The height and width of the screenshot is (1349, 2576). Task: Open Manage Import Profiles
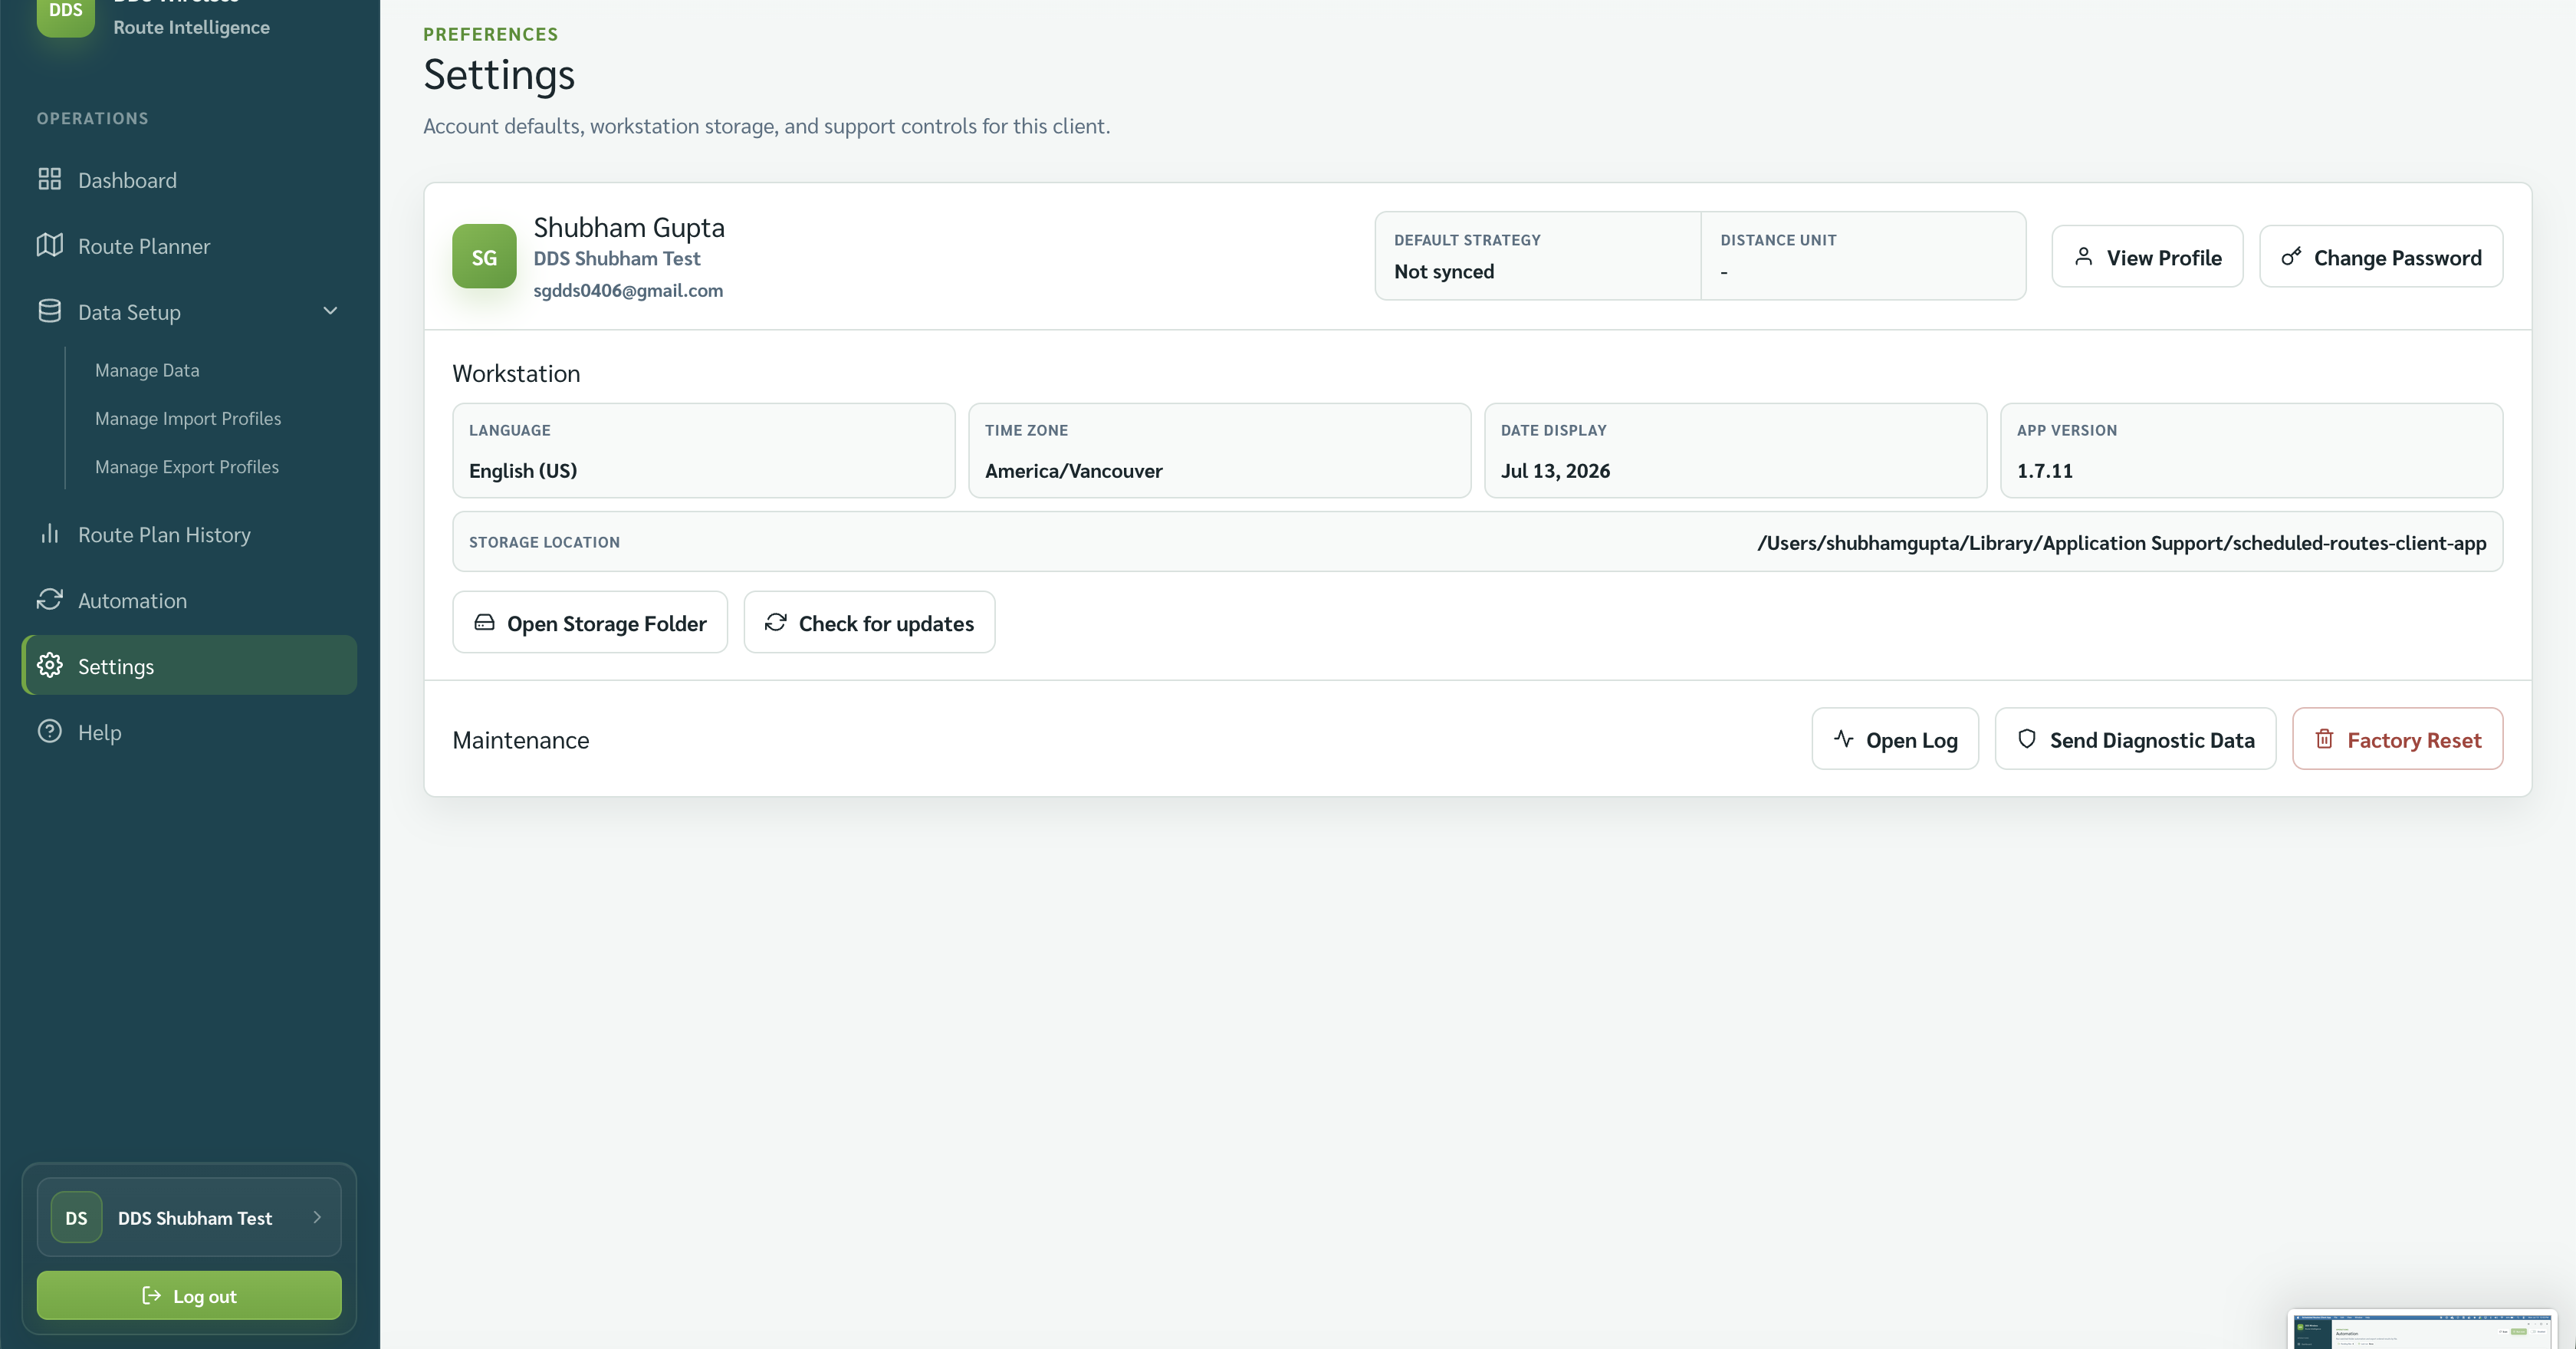click(x=188, y=418)
